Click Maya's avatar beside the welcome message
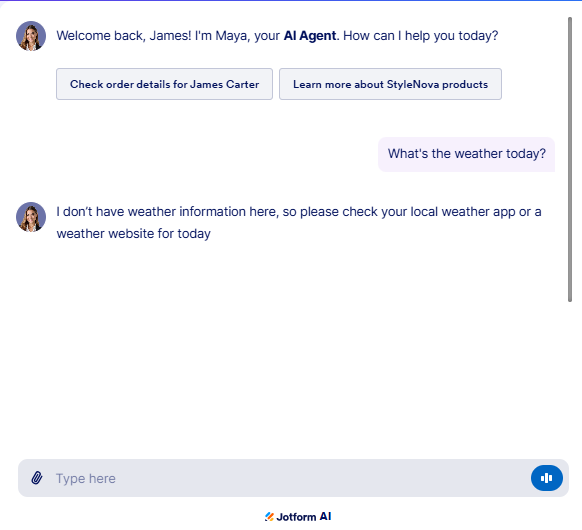This screenshot has width=582, height=530. tap(31, 36)
